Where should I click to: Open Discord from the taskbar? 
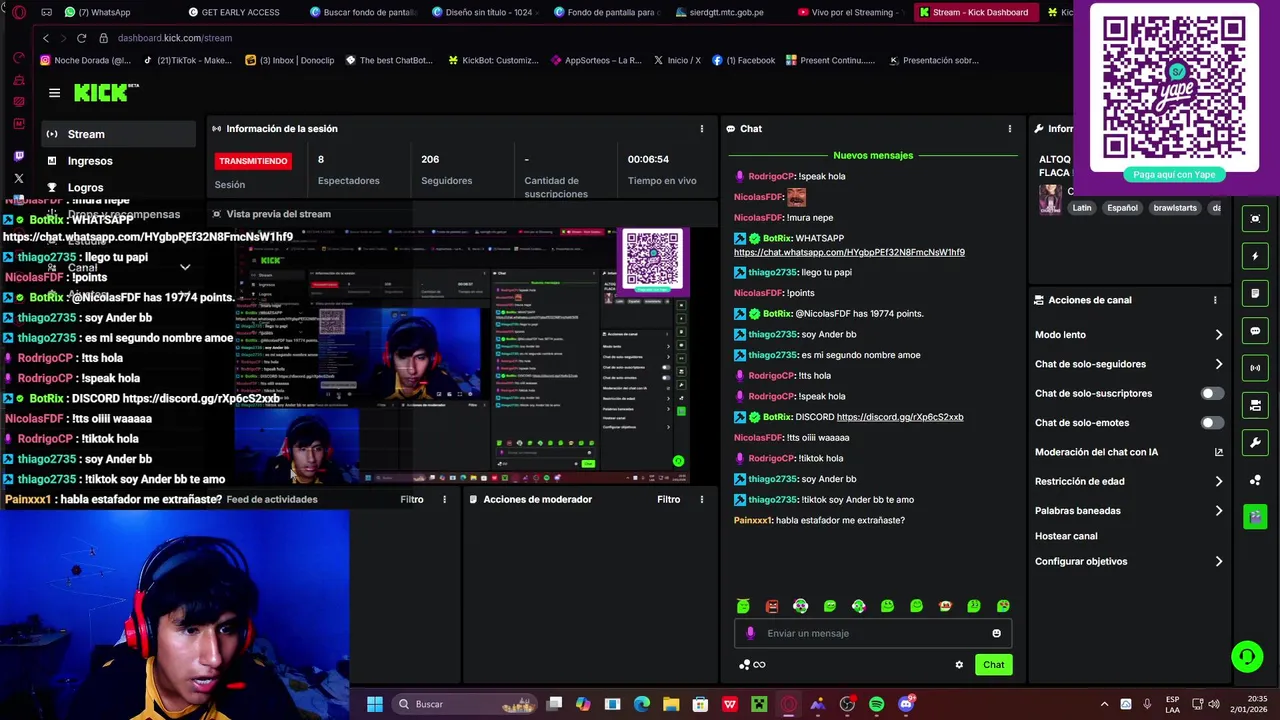pos(906,704)
